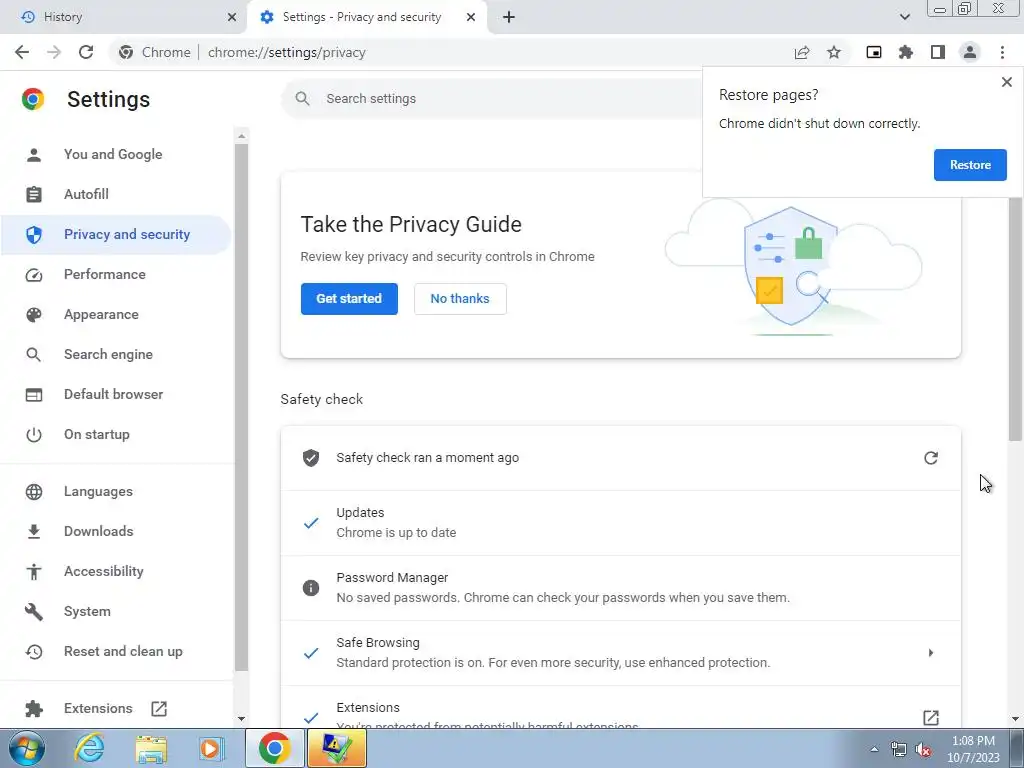Decline Privacy Guide with No thanks

point(460,298)
